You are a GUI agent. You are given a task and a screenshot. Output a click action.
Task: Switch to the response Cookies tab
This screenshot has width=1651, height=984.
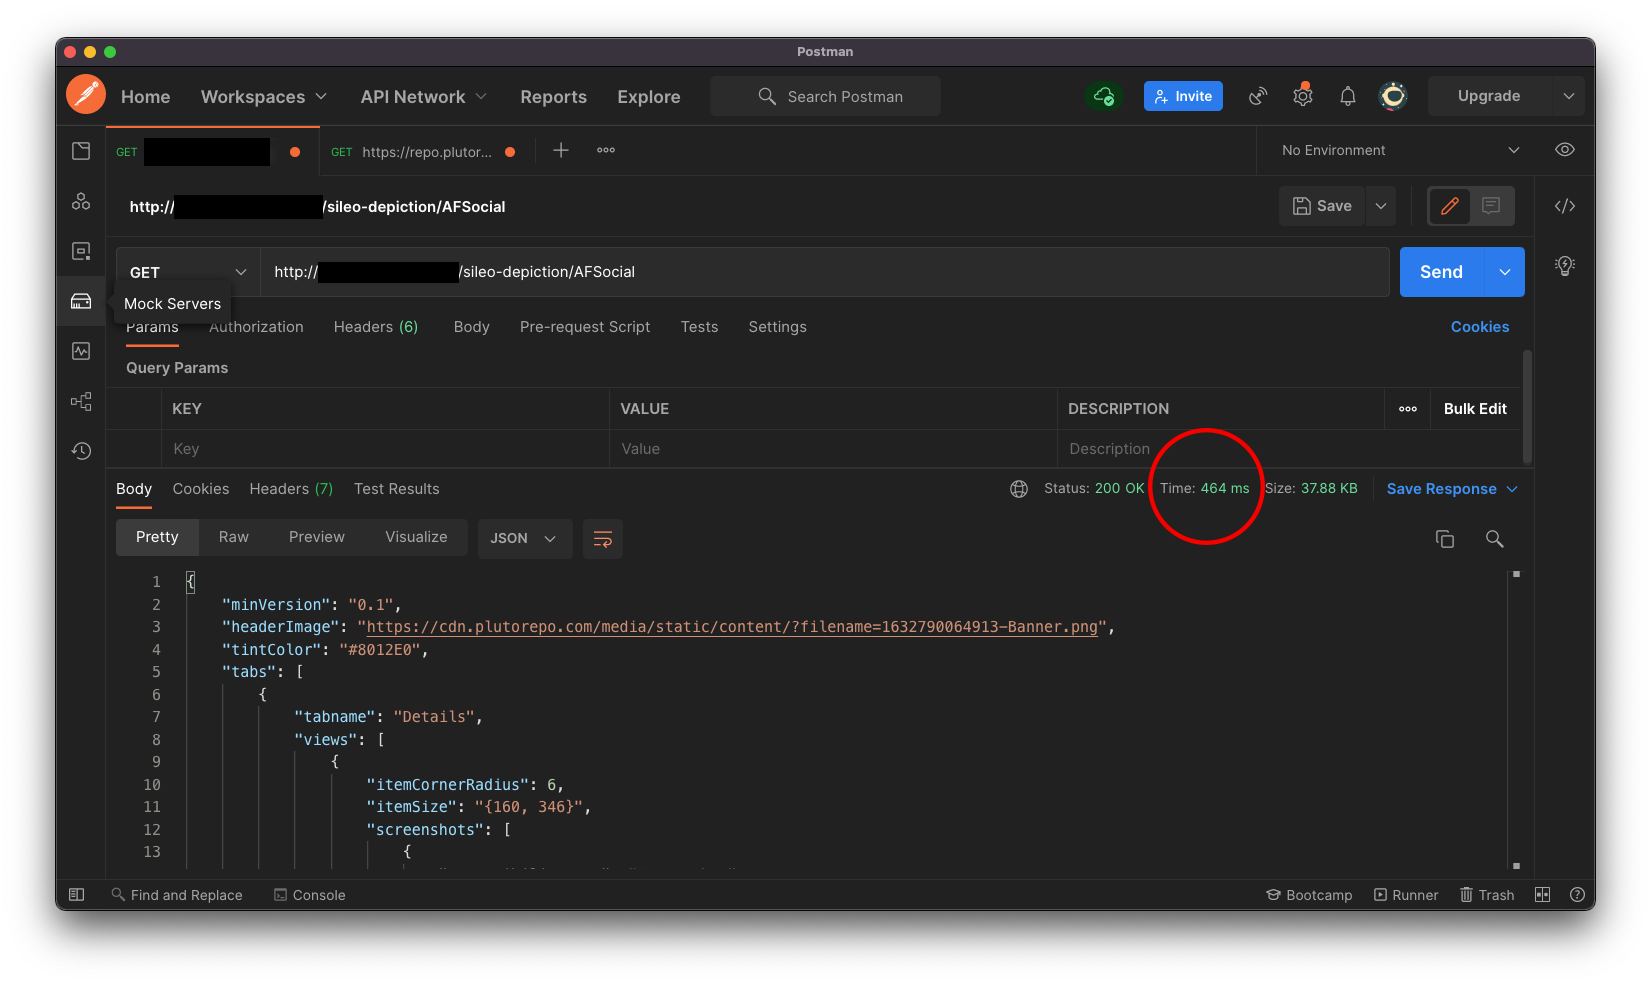click(201, 489)
